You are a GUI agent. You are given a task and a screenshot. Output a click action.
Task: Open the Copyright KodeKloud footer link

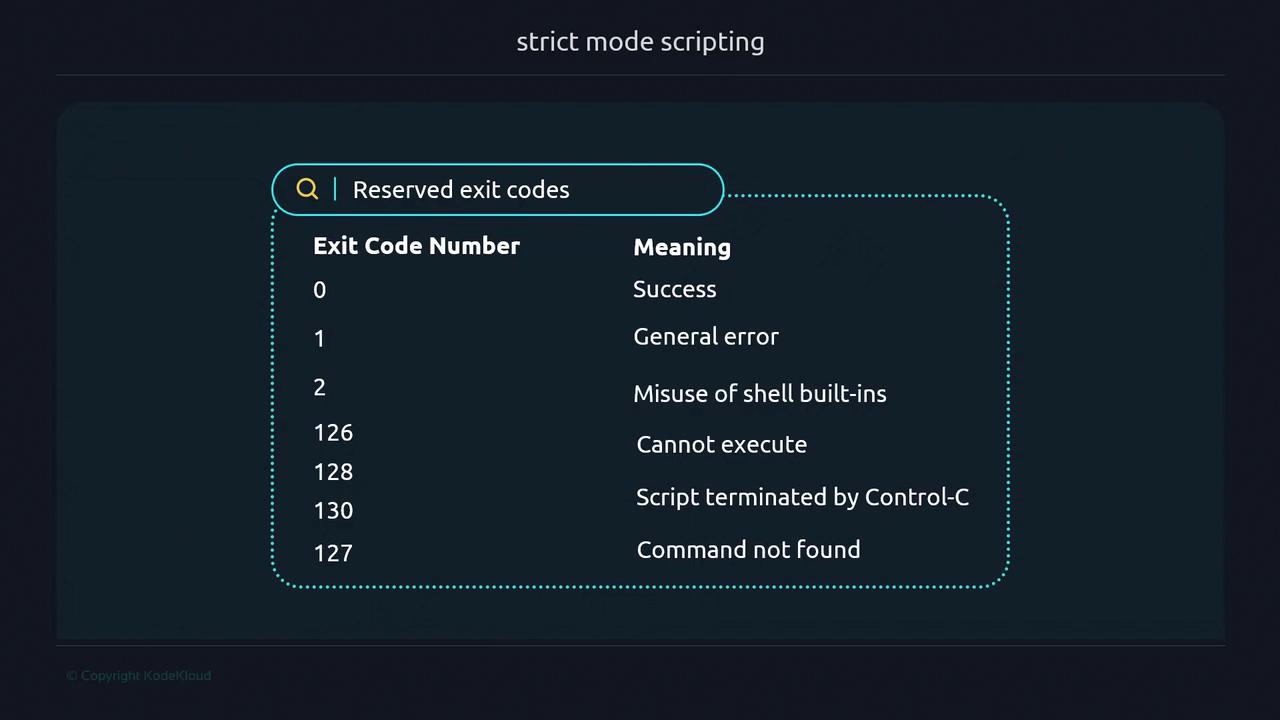point(139,676)
